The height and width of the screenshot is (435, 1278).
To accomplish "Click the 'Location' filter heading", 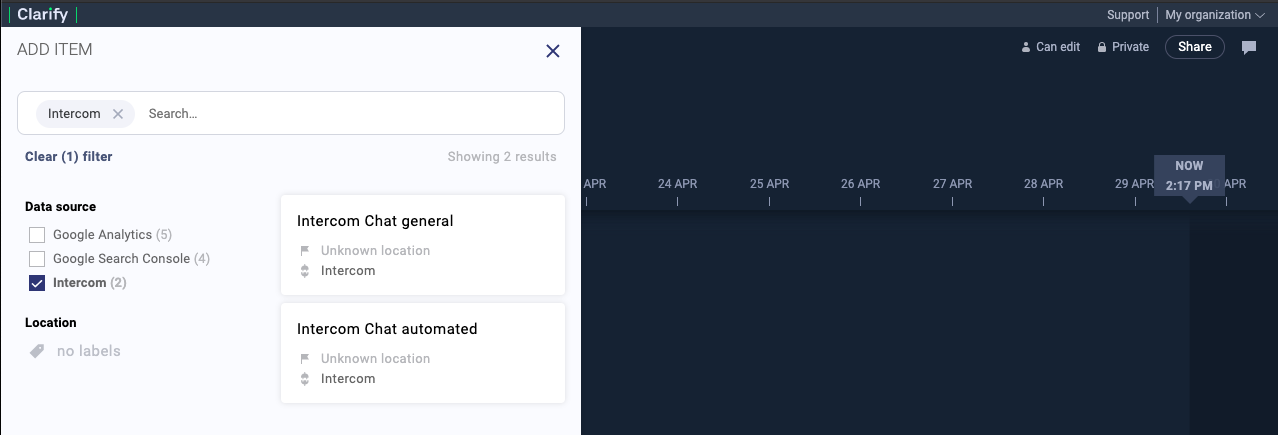I will coord(51,323).
